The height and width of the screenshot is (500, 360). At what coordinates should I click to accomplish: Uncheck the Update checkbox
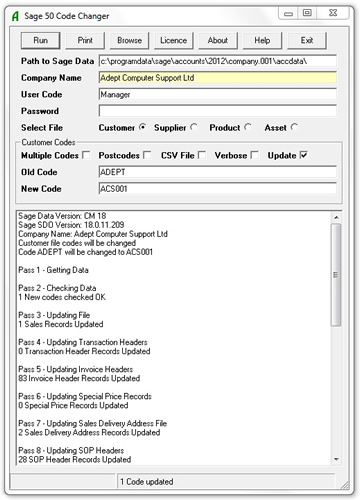click(303, 155)
